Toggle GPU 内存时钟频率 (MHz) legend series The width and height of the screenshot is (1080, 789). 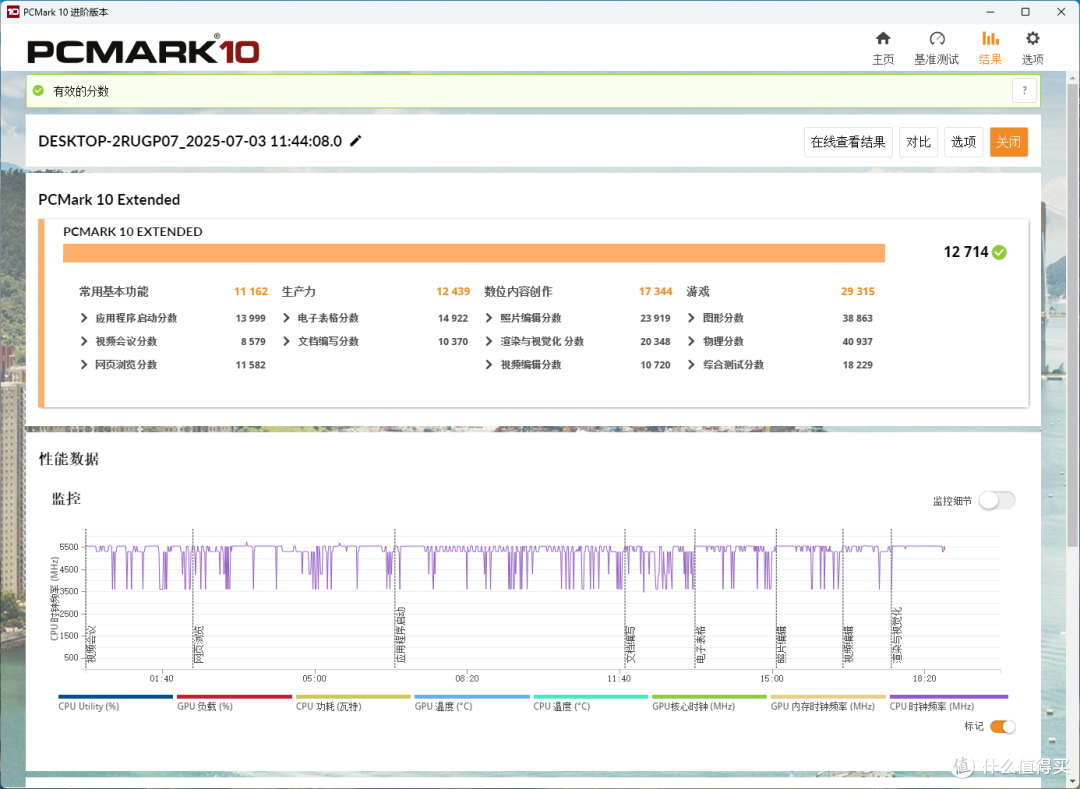pyautogui.click(x=828, y=702)
